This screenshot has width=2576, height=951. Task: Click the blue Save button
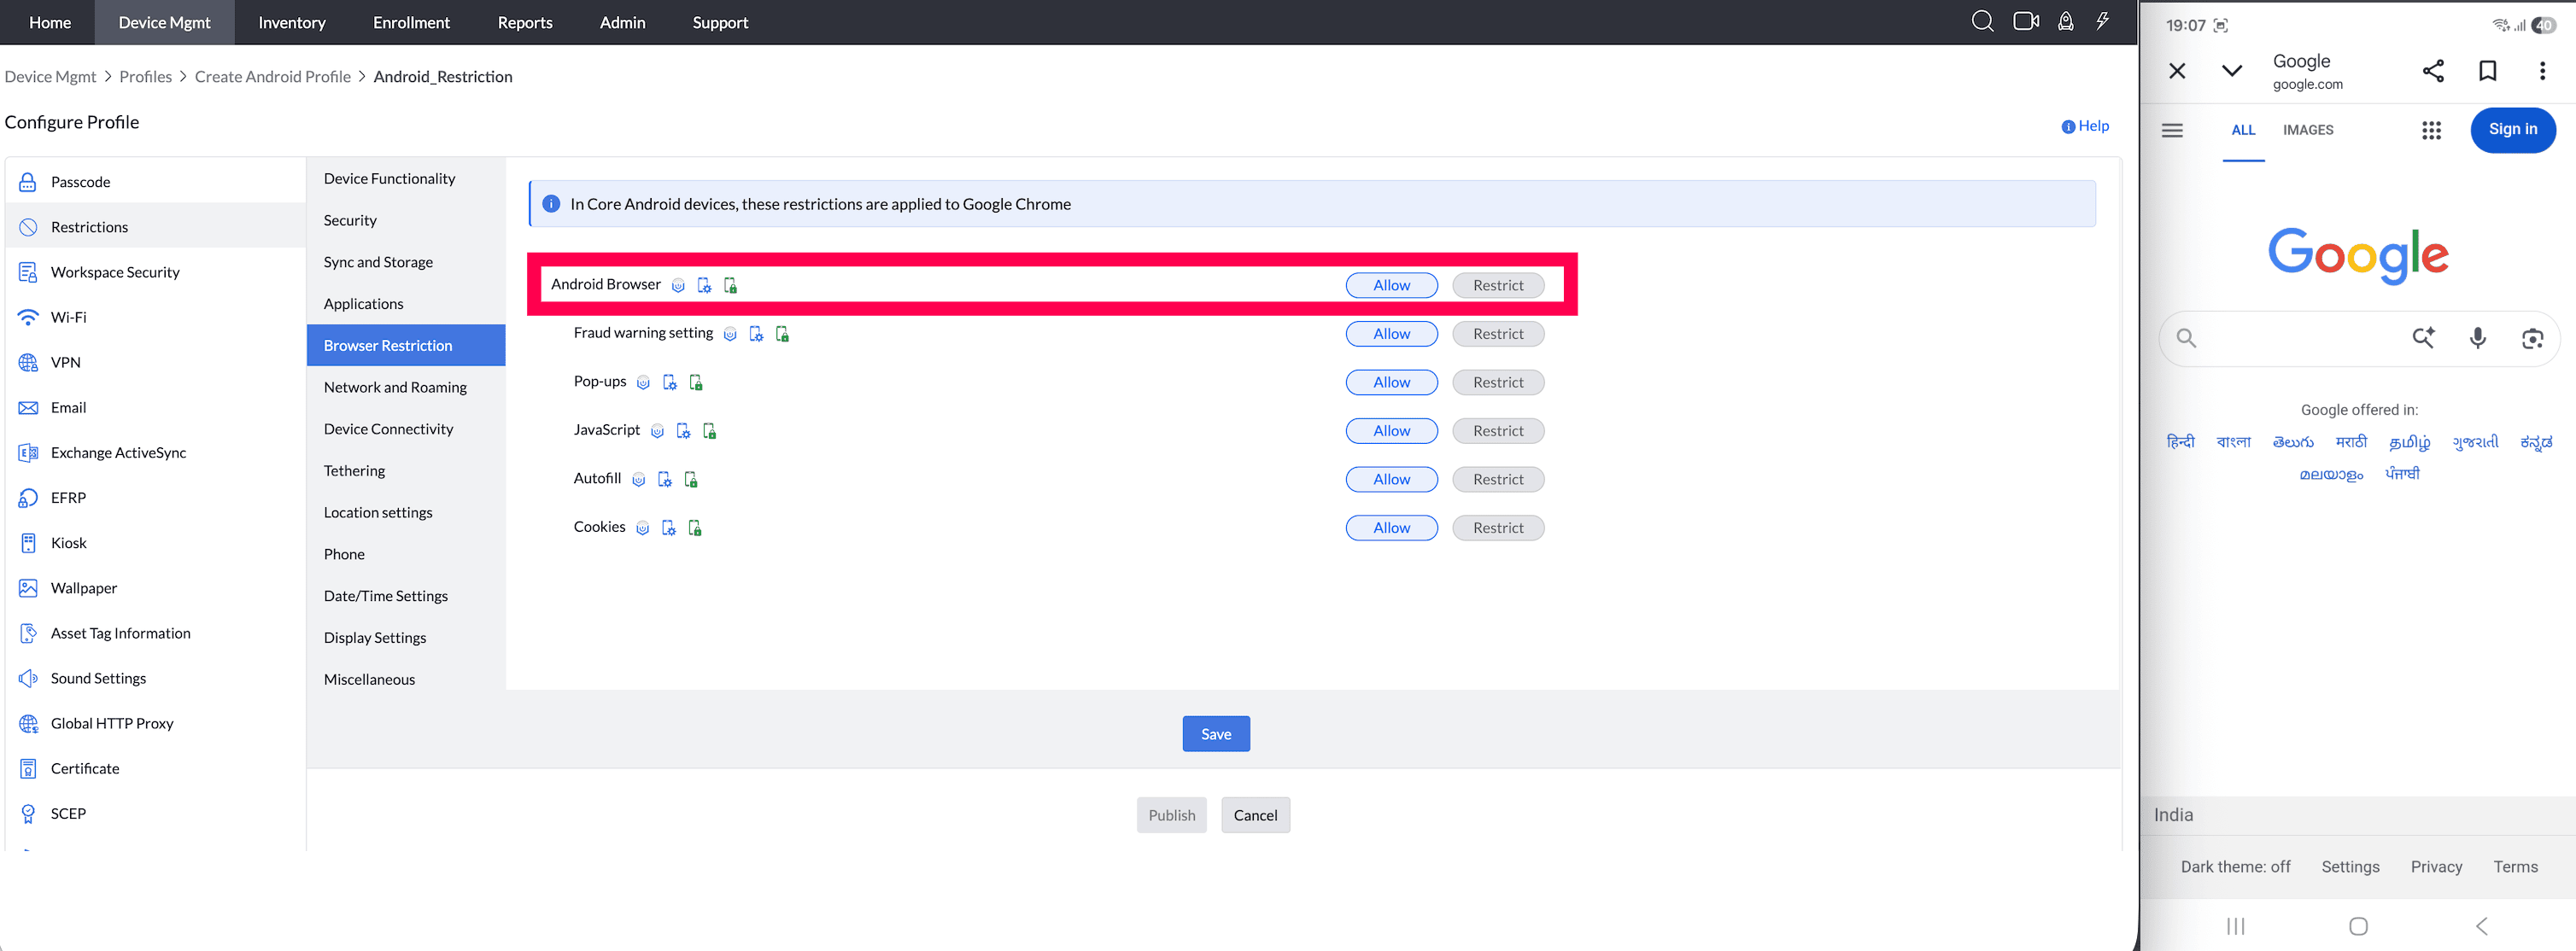(1215, 734)
